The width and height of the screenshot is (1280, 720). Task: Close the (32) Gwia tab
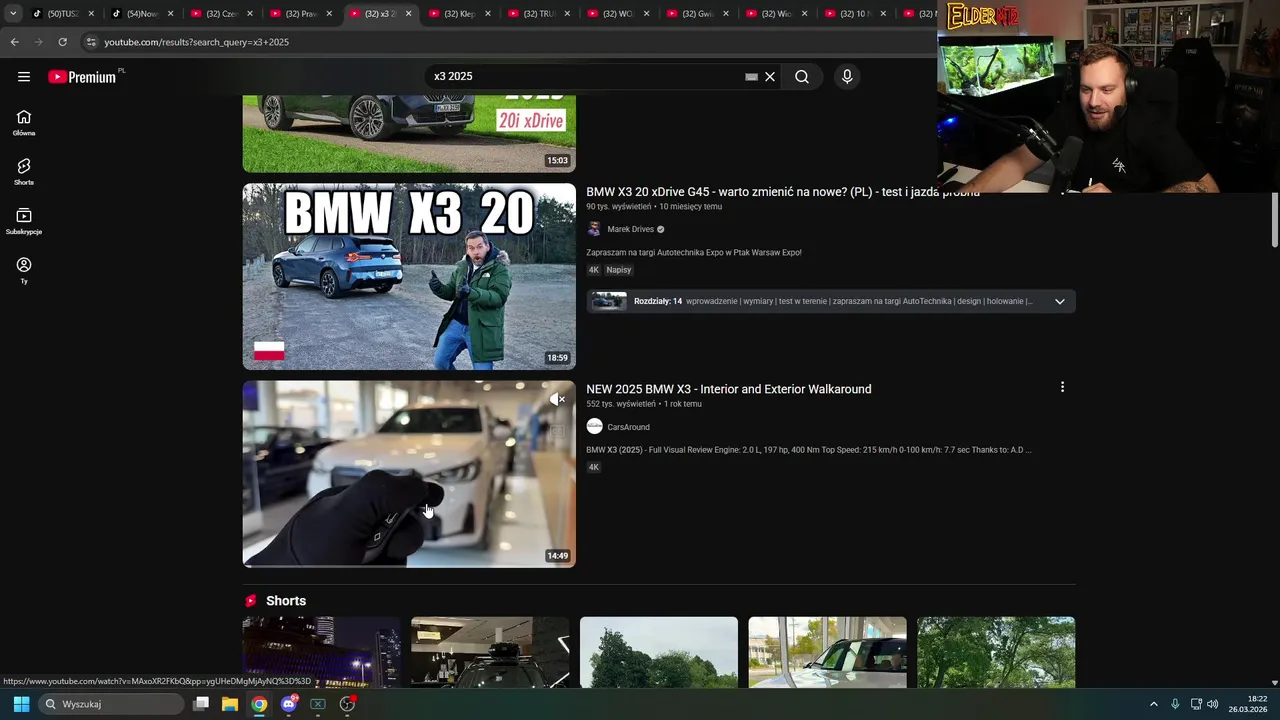726,14
